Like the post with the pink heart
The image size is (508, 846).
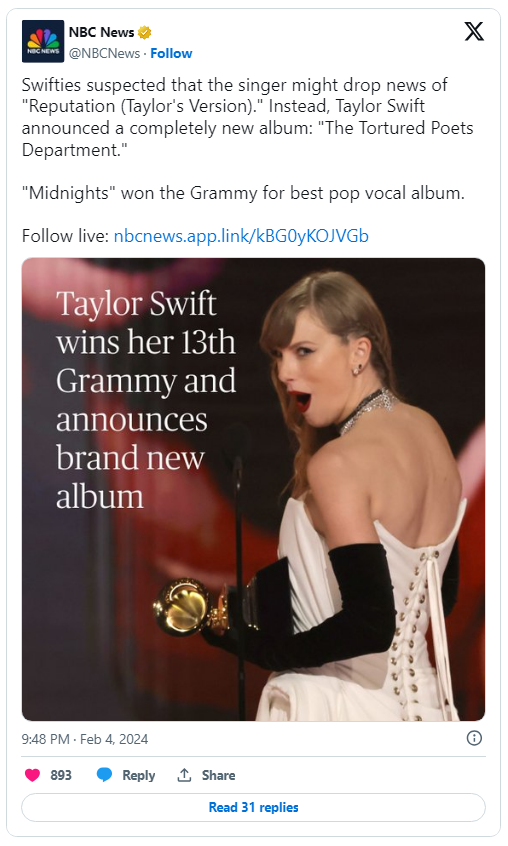[32, 775]
